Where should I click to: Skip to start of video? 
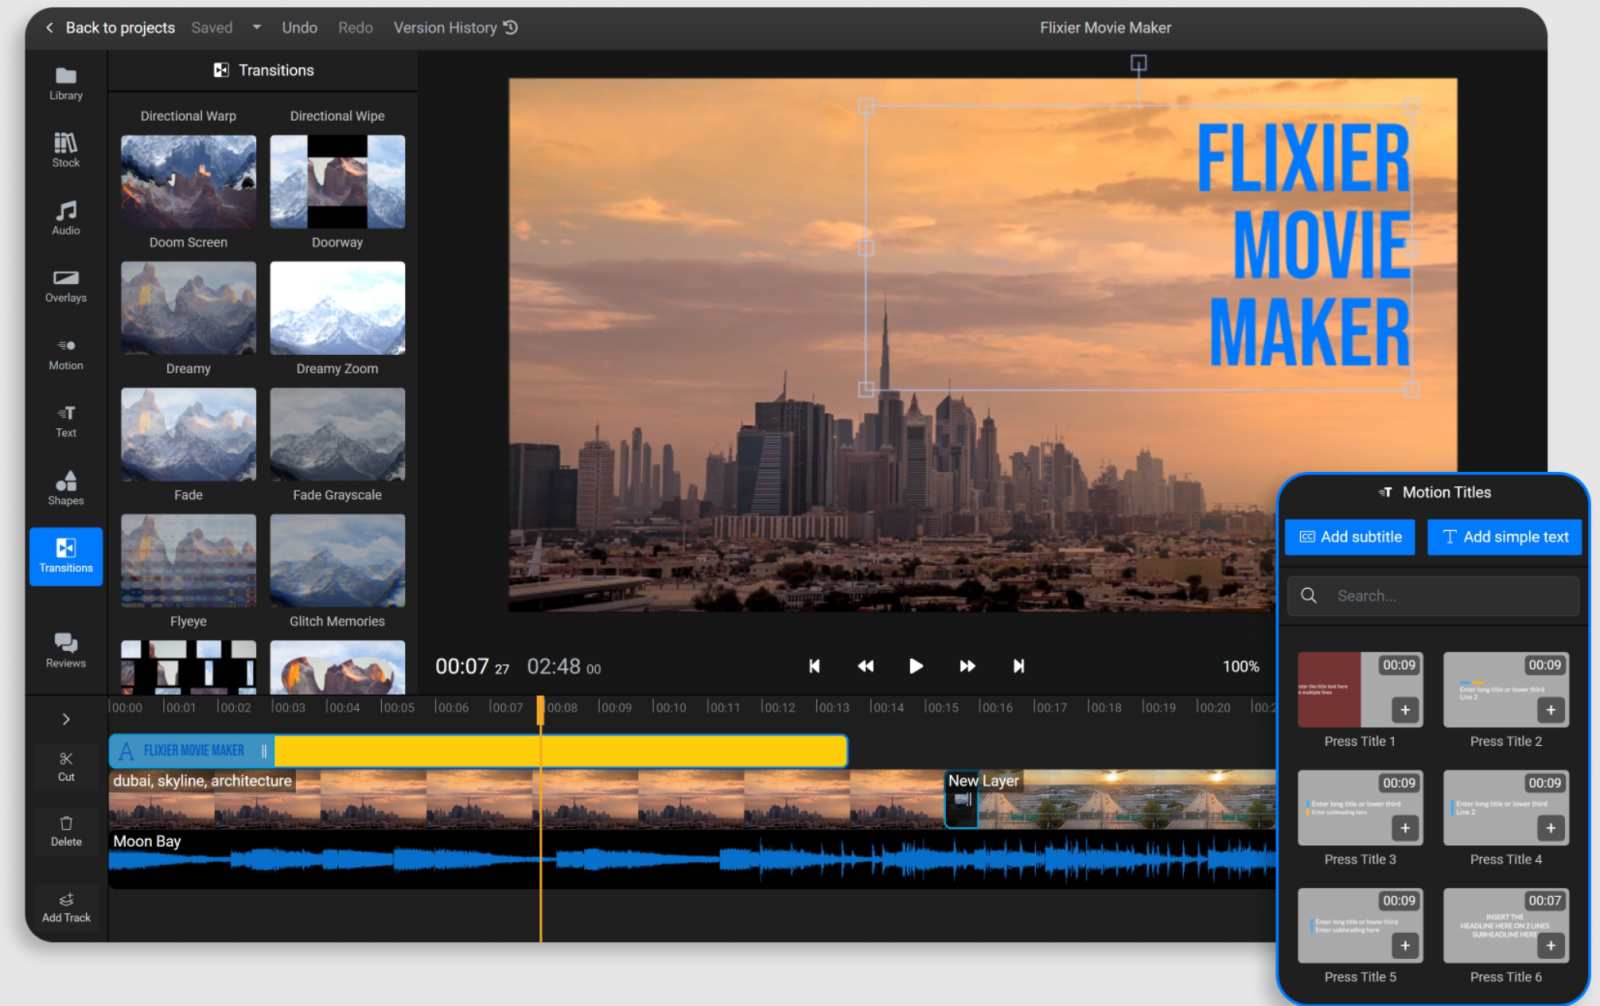(814, 666)
